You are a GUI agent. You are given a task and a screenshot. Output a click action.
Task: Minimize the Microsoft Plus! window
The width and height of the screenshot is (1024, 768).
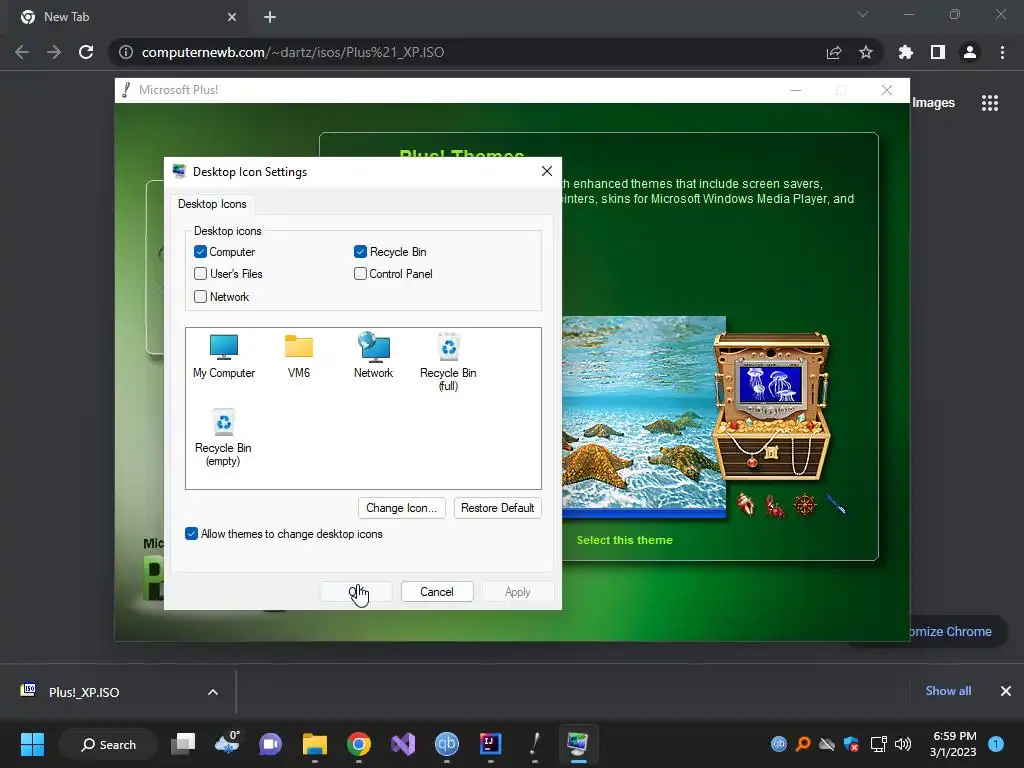[796, 90]
